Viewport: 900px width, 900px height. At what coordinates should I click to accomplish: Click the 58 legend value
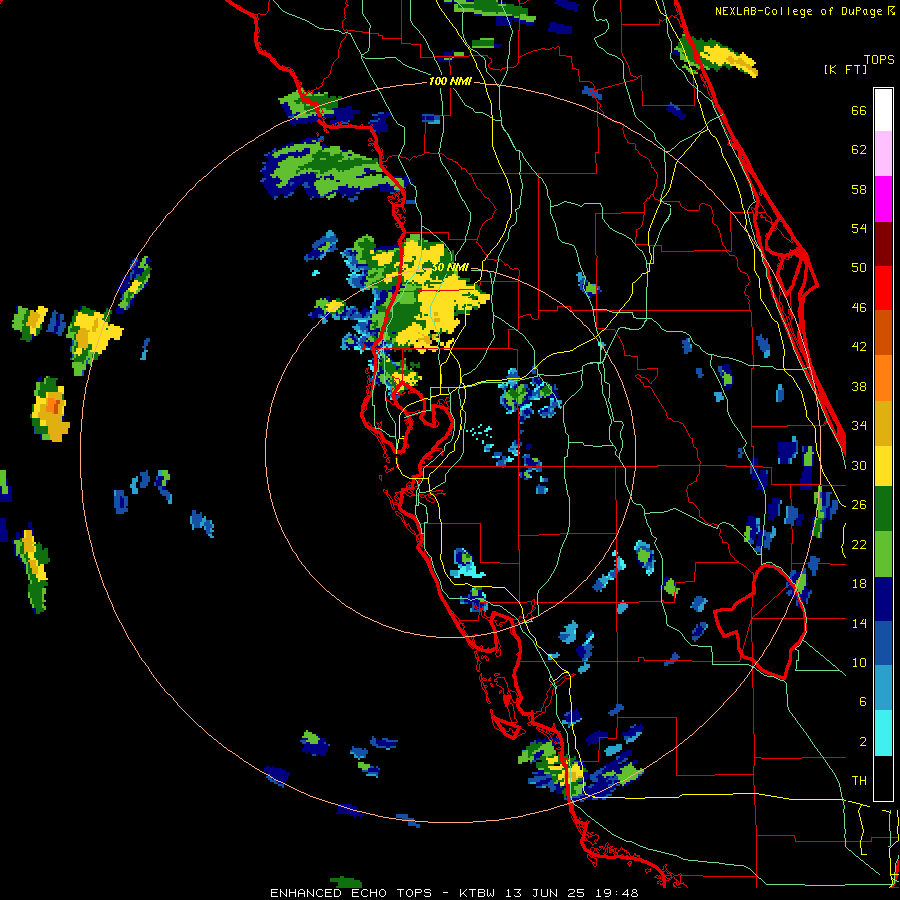[859, 189]
